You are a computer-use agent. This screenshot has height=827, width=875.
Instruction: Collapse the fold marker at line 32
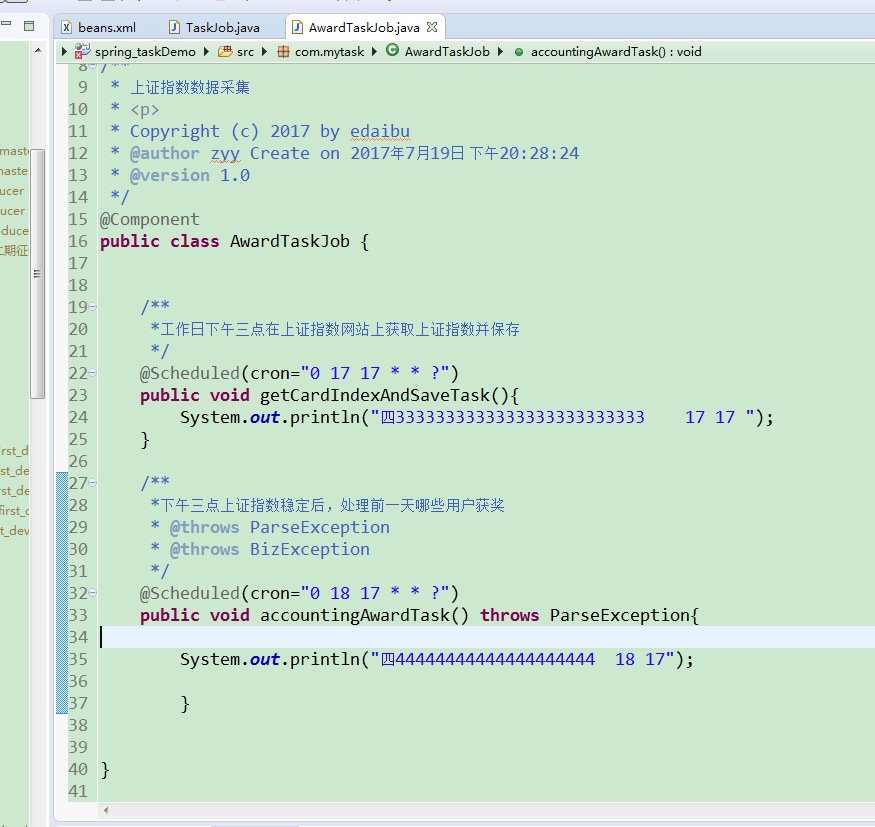pyautogui.click(x=93, y=593)
